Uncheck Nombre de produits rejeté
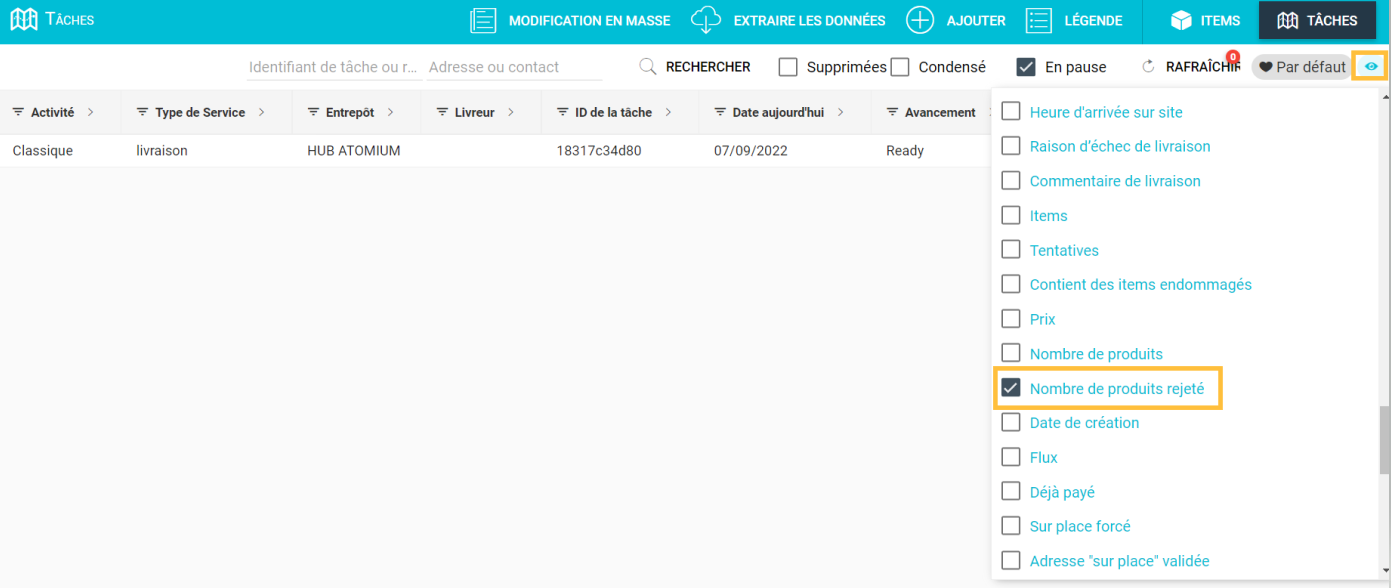This screenshot has height=588, width=1391. click(1011, 388)
